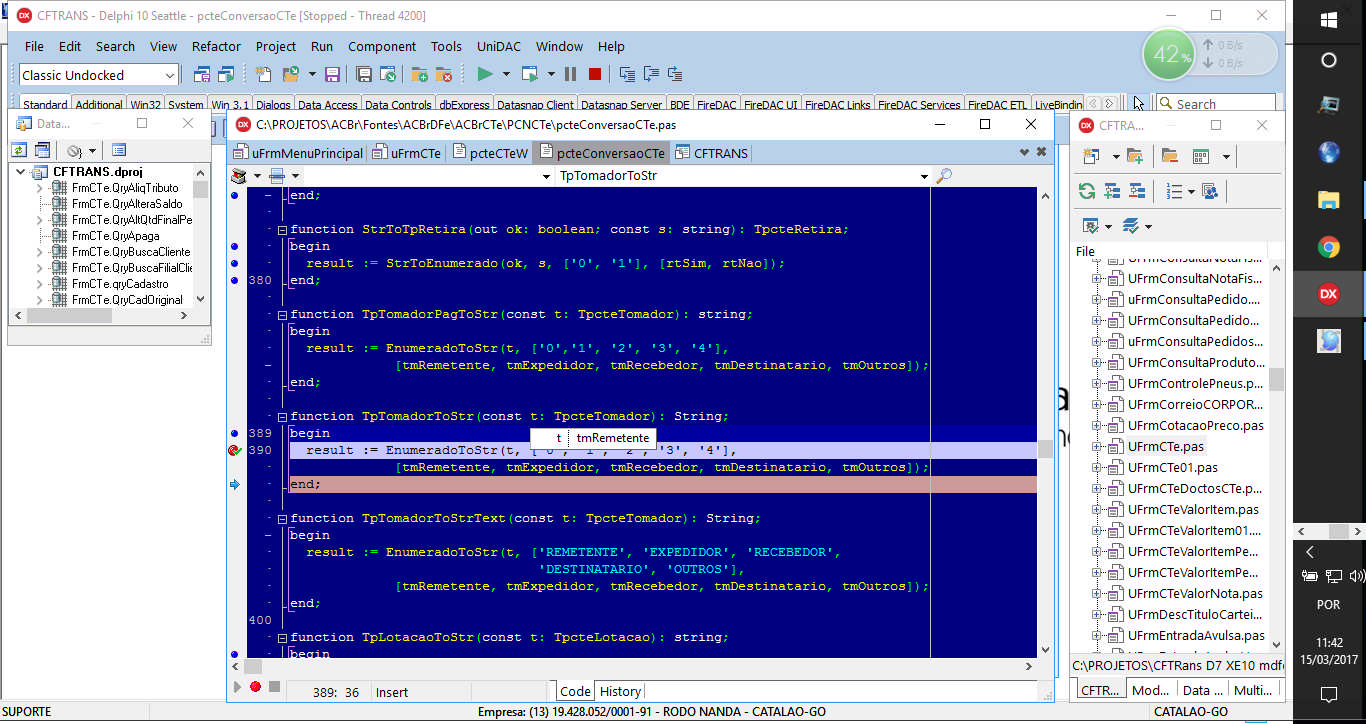The width and height of the screenshot is (1366, 724).
Task: Switch to pcteCTeW editor tab
Action: point(489,153)
